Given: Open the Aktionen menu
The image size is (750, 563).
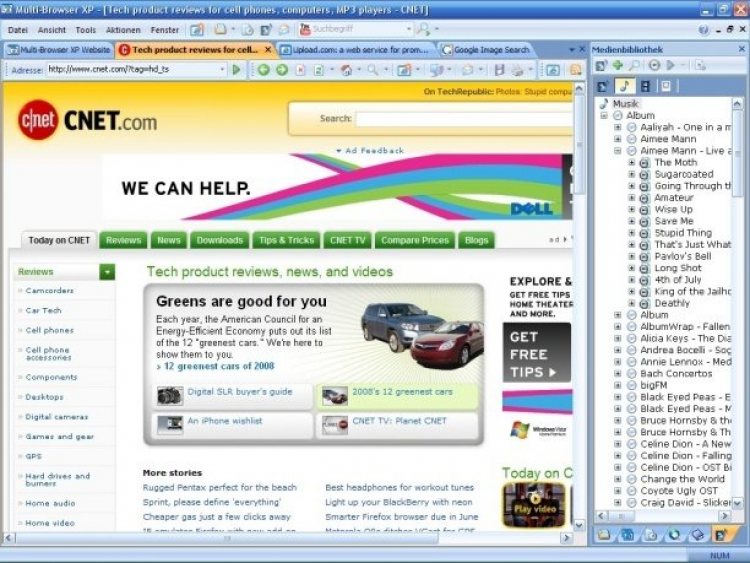Looking at the screenshot, I should (123, 30).
